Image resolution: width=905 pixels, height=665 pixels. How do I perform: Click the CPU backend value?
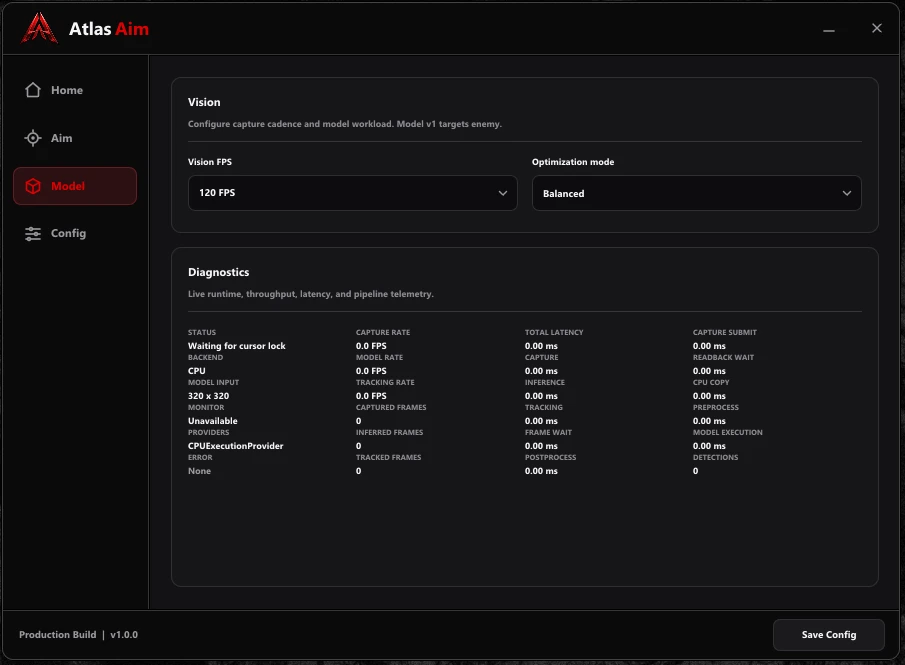click(197, 371)
